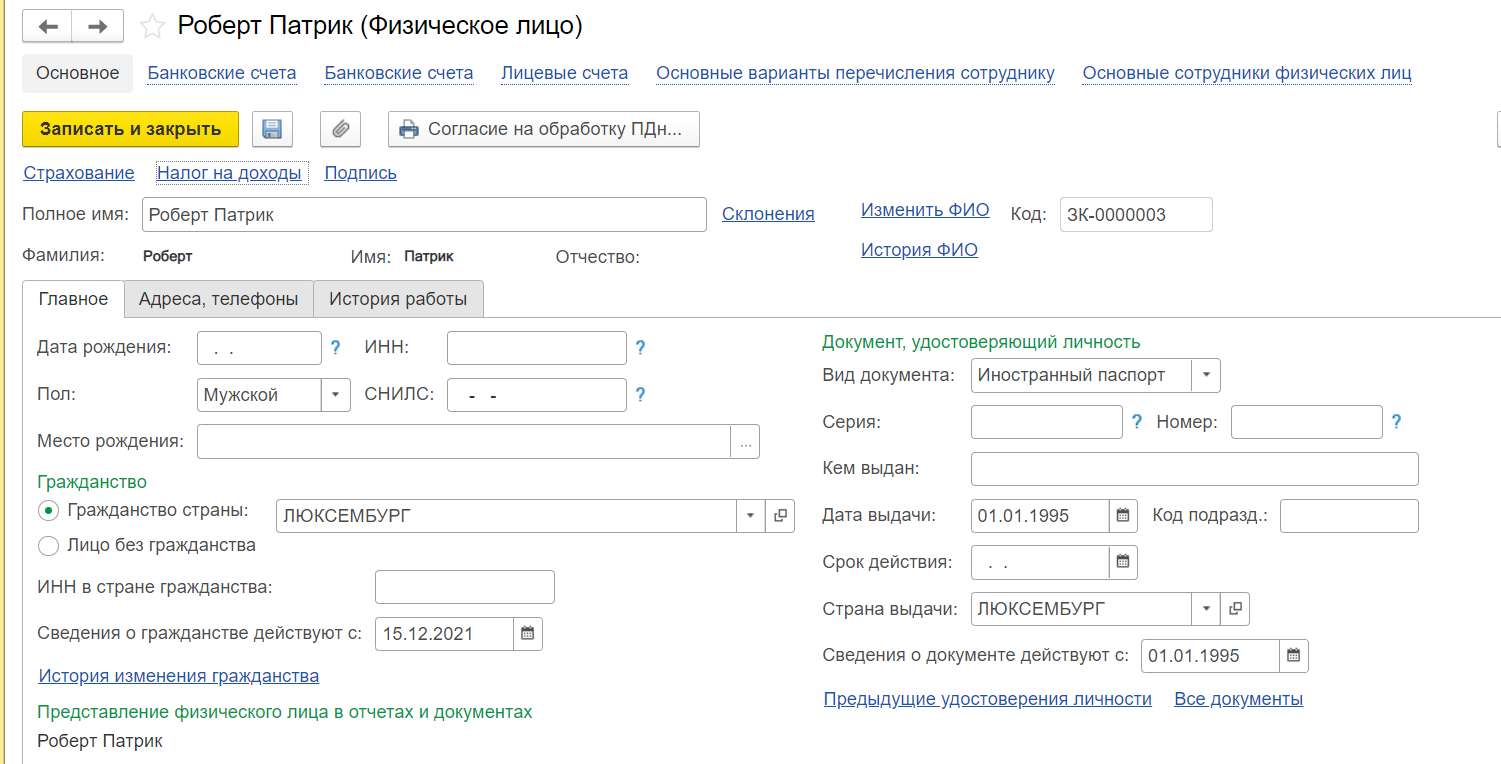This screenshot has height=764, width=1501.
Task: Click the paperclip attachments icon
Action: coord(340,129)
